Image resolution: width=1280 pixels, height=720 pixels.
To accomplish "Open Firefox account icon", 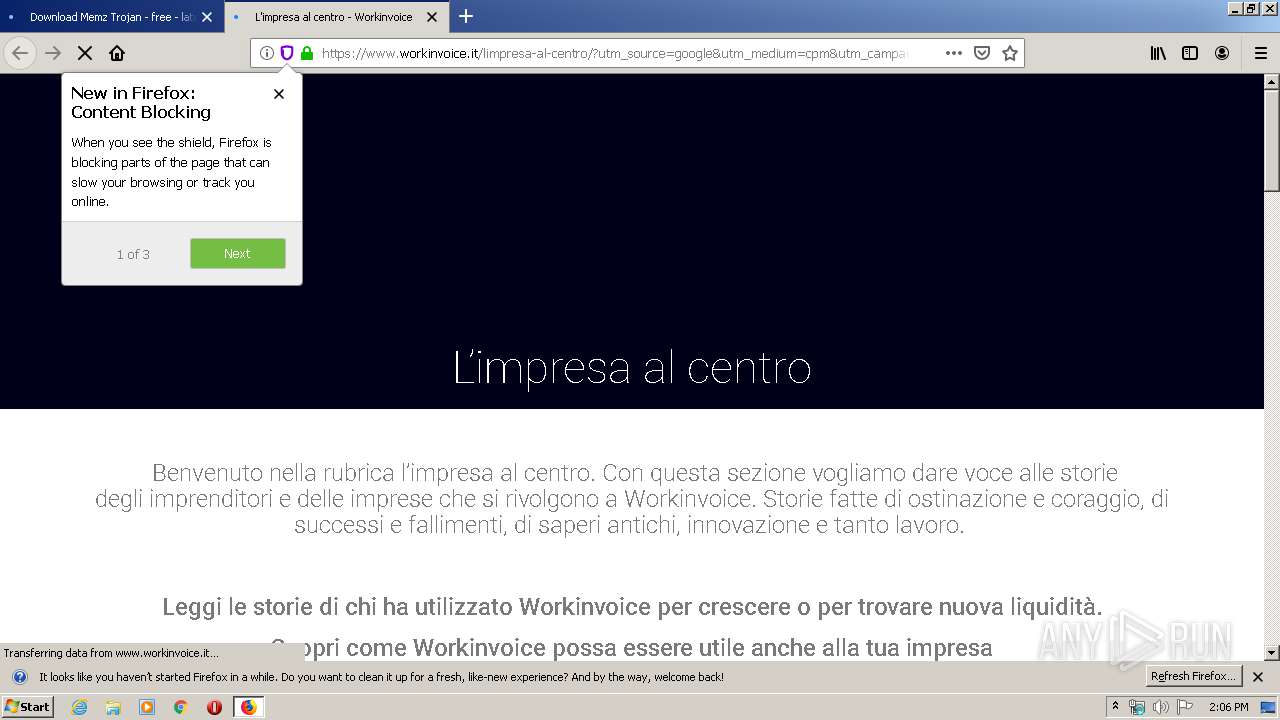I will point(1222,53).
